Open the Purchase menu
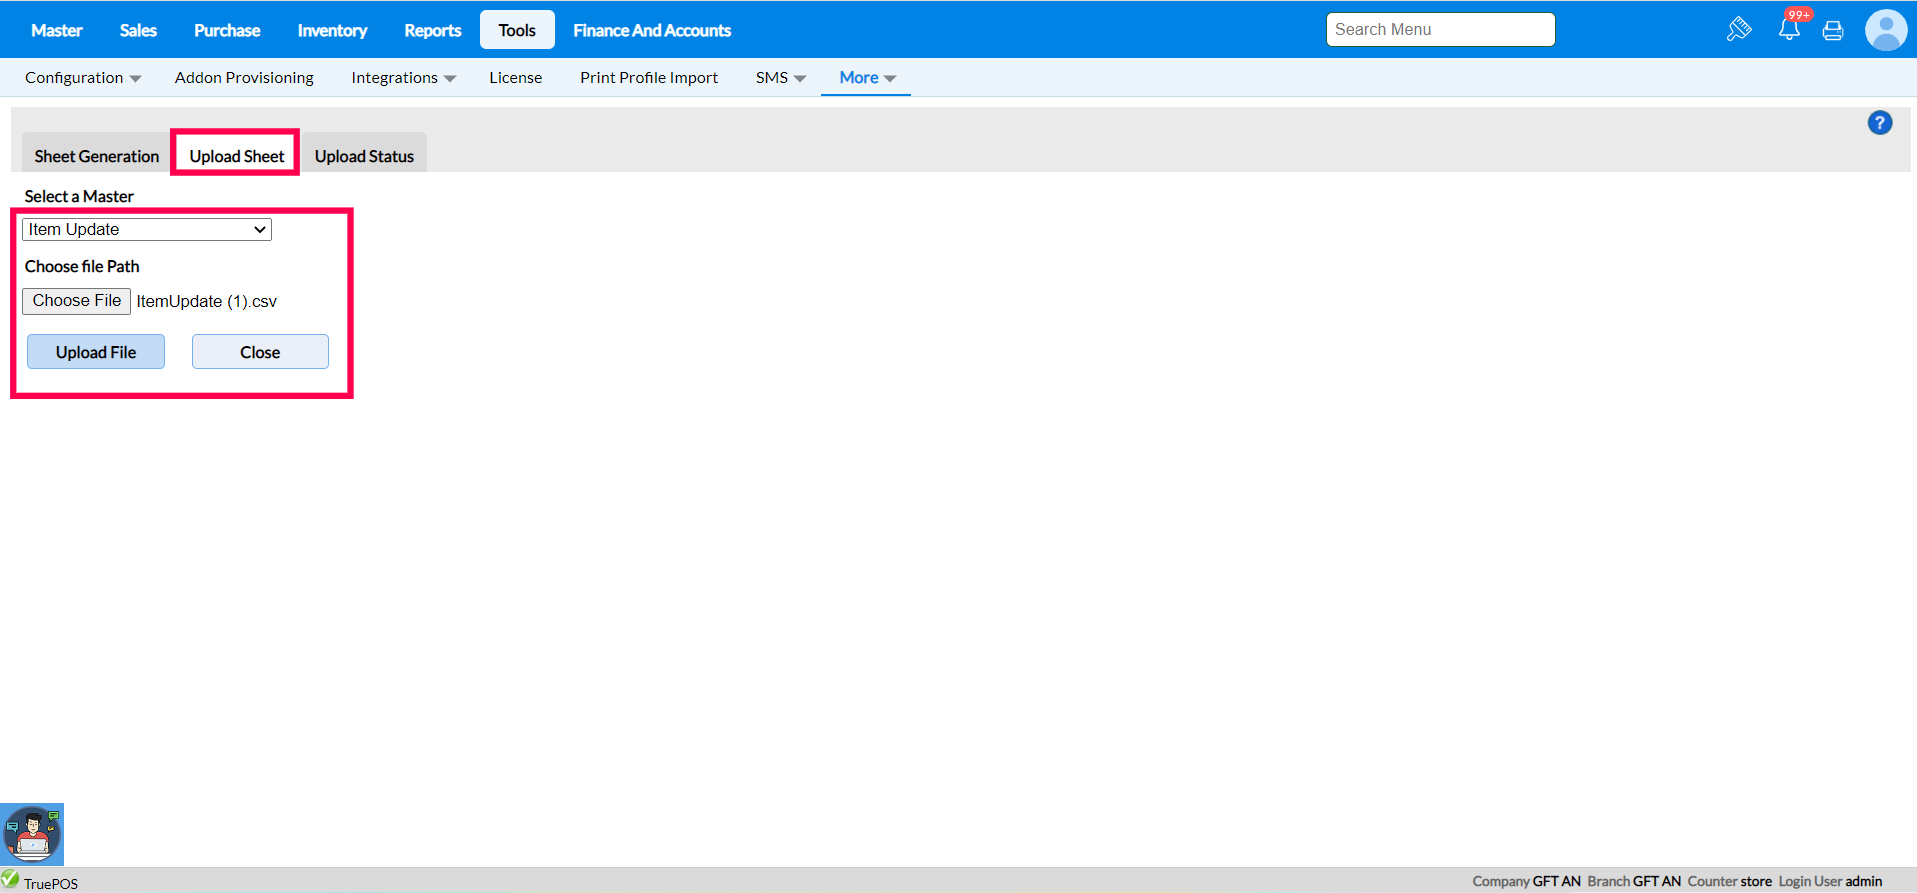This screenshot has width=1917, height=893. tap(227, 30)
